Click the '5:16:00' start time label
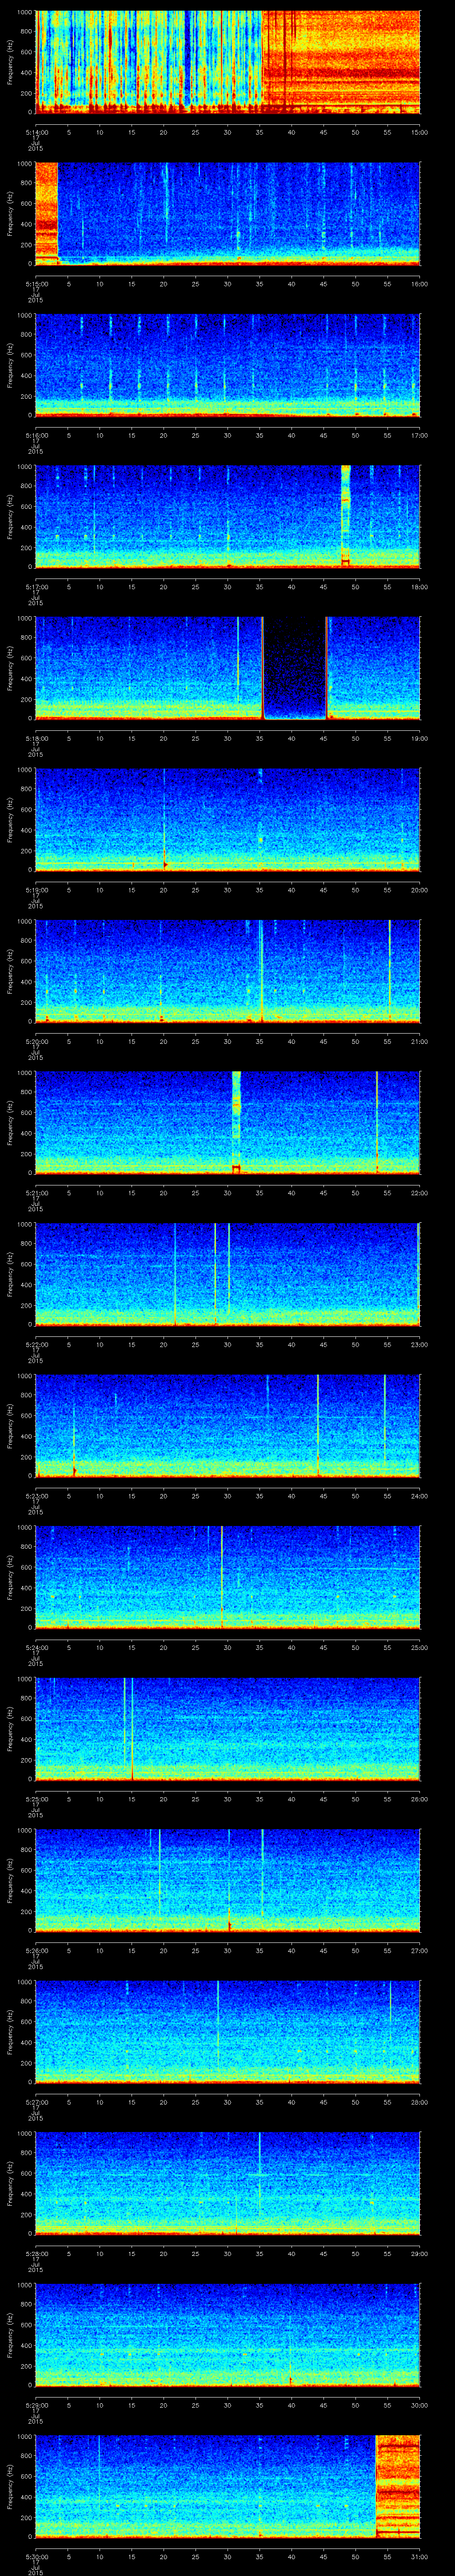 coord(36,434)
